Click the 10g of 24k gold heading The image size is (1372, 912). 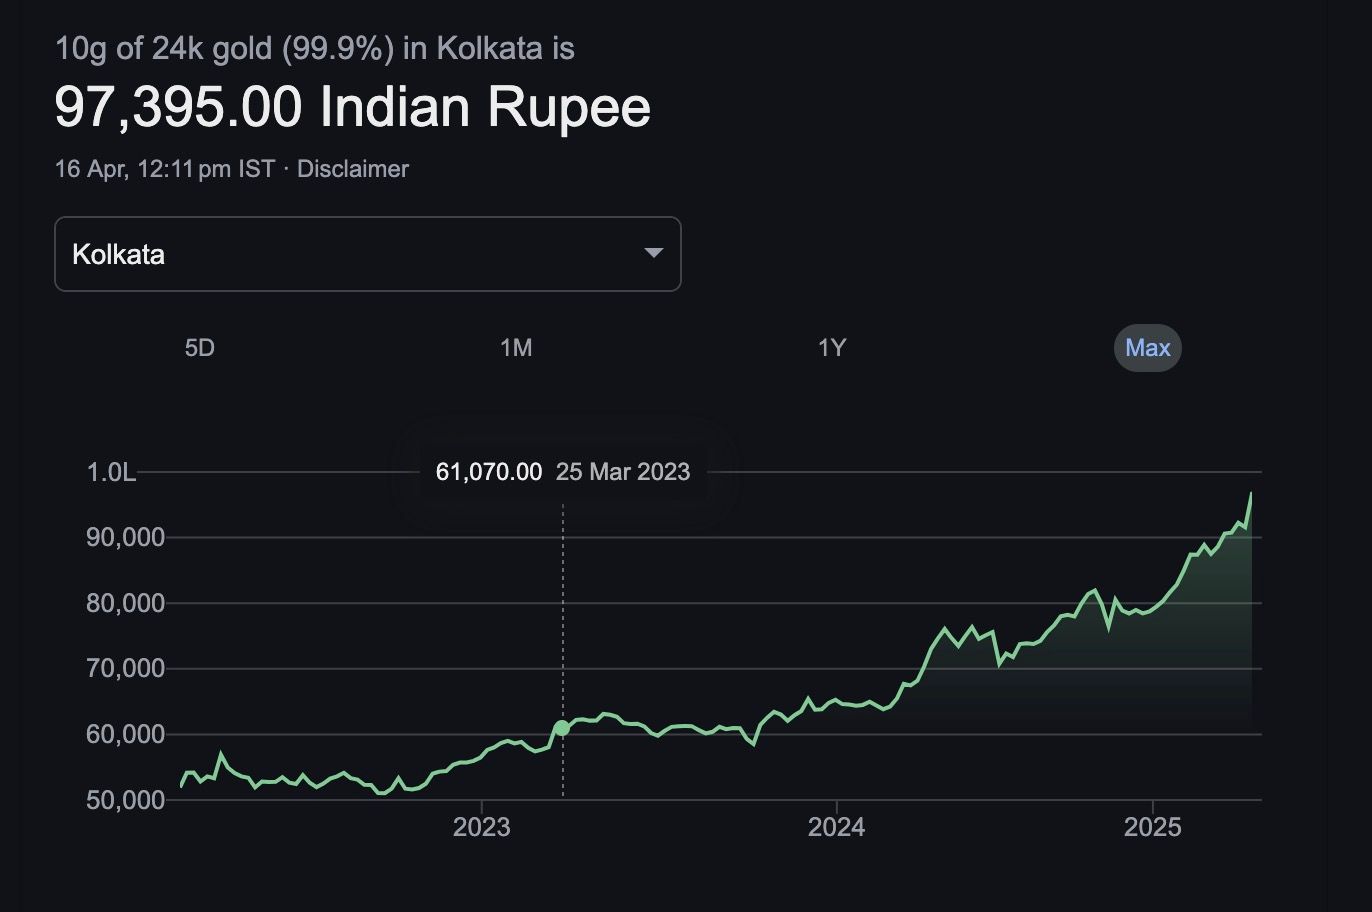pyautogui.click(x=314, y=48)
